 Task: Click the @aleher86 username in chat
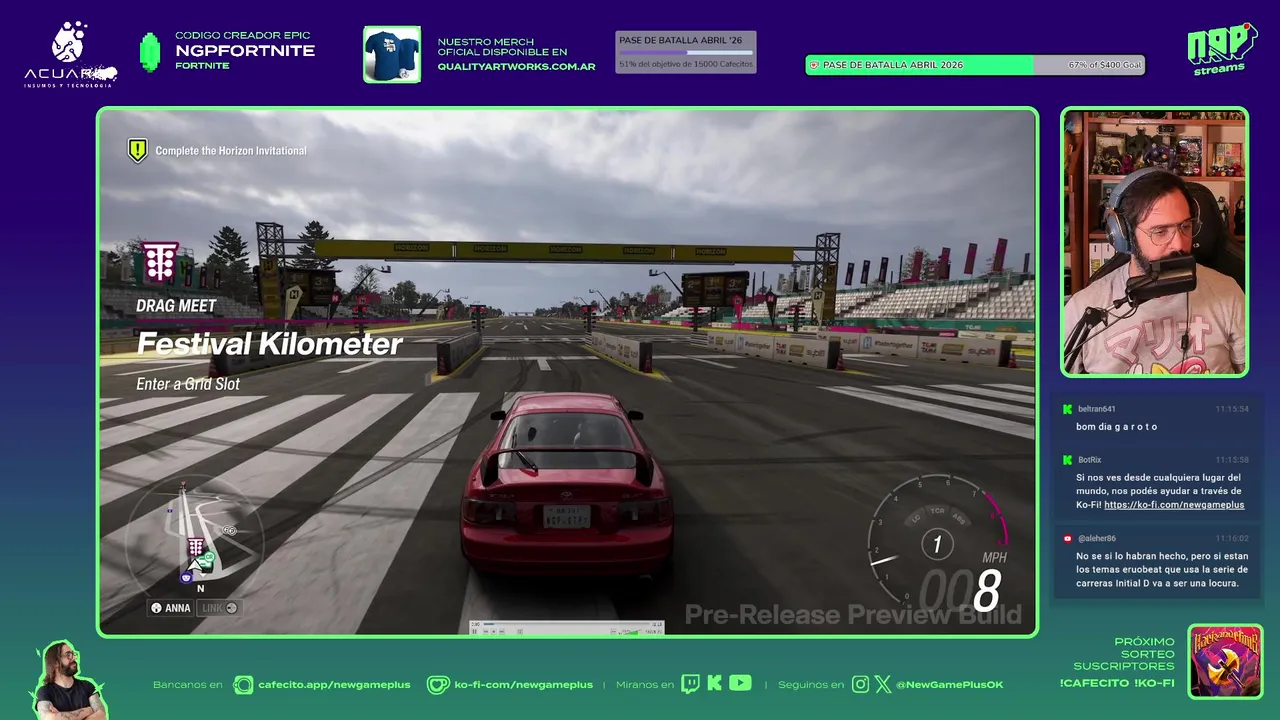(1097, 538)
